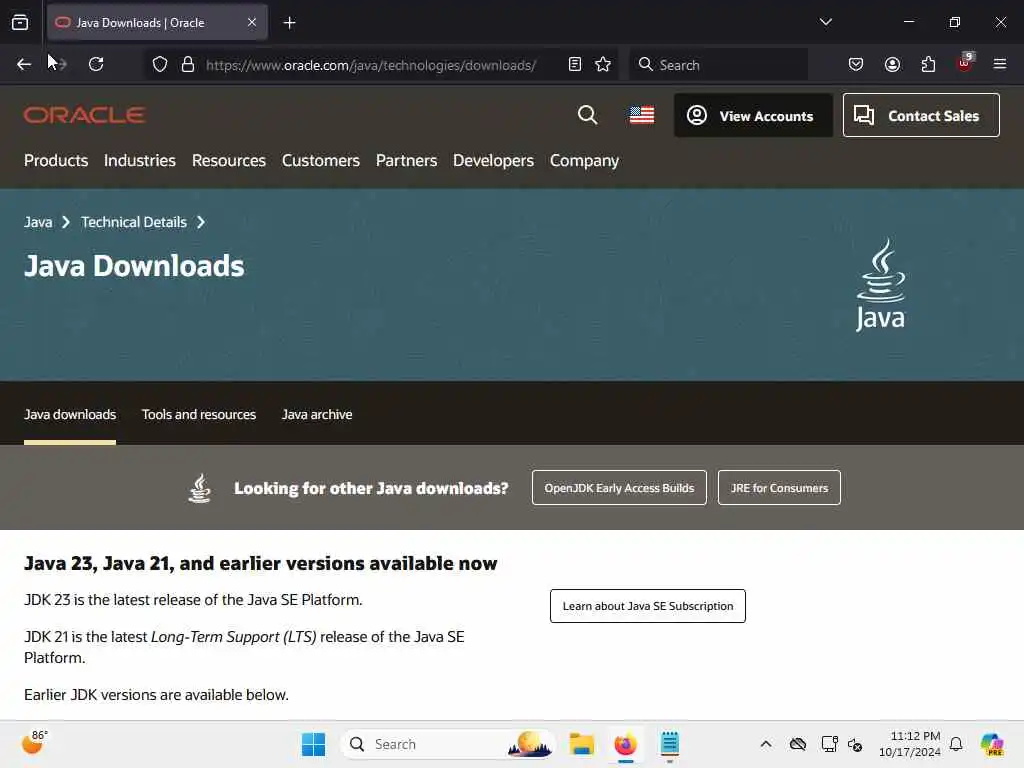Viewport: 1024px width, 768px height.
Task: Select the Java downloads tab
Action: [70, 415]
